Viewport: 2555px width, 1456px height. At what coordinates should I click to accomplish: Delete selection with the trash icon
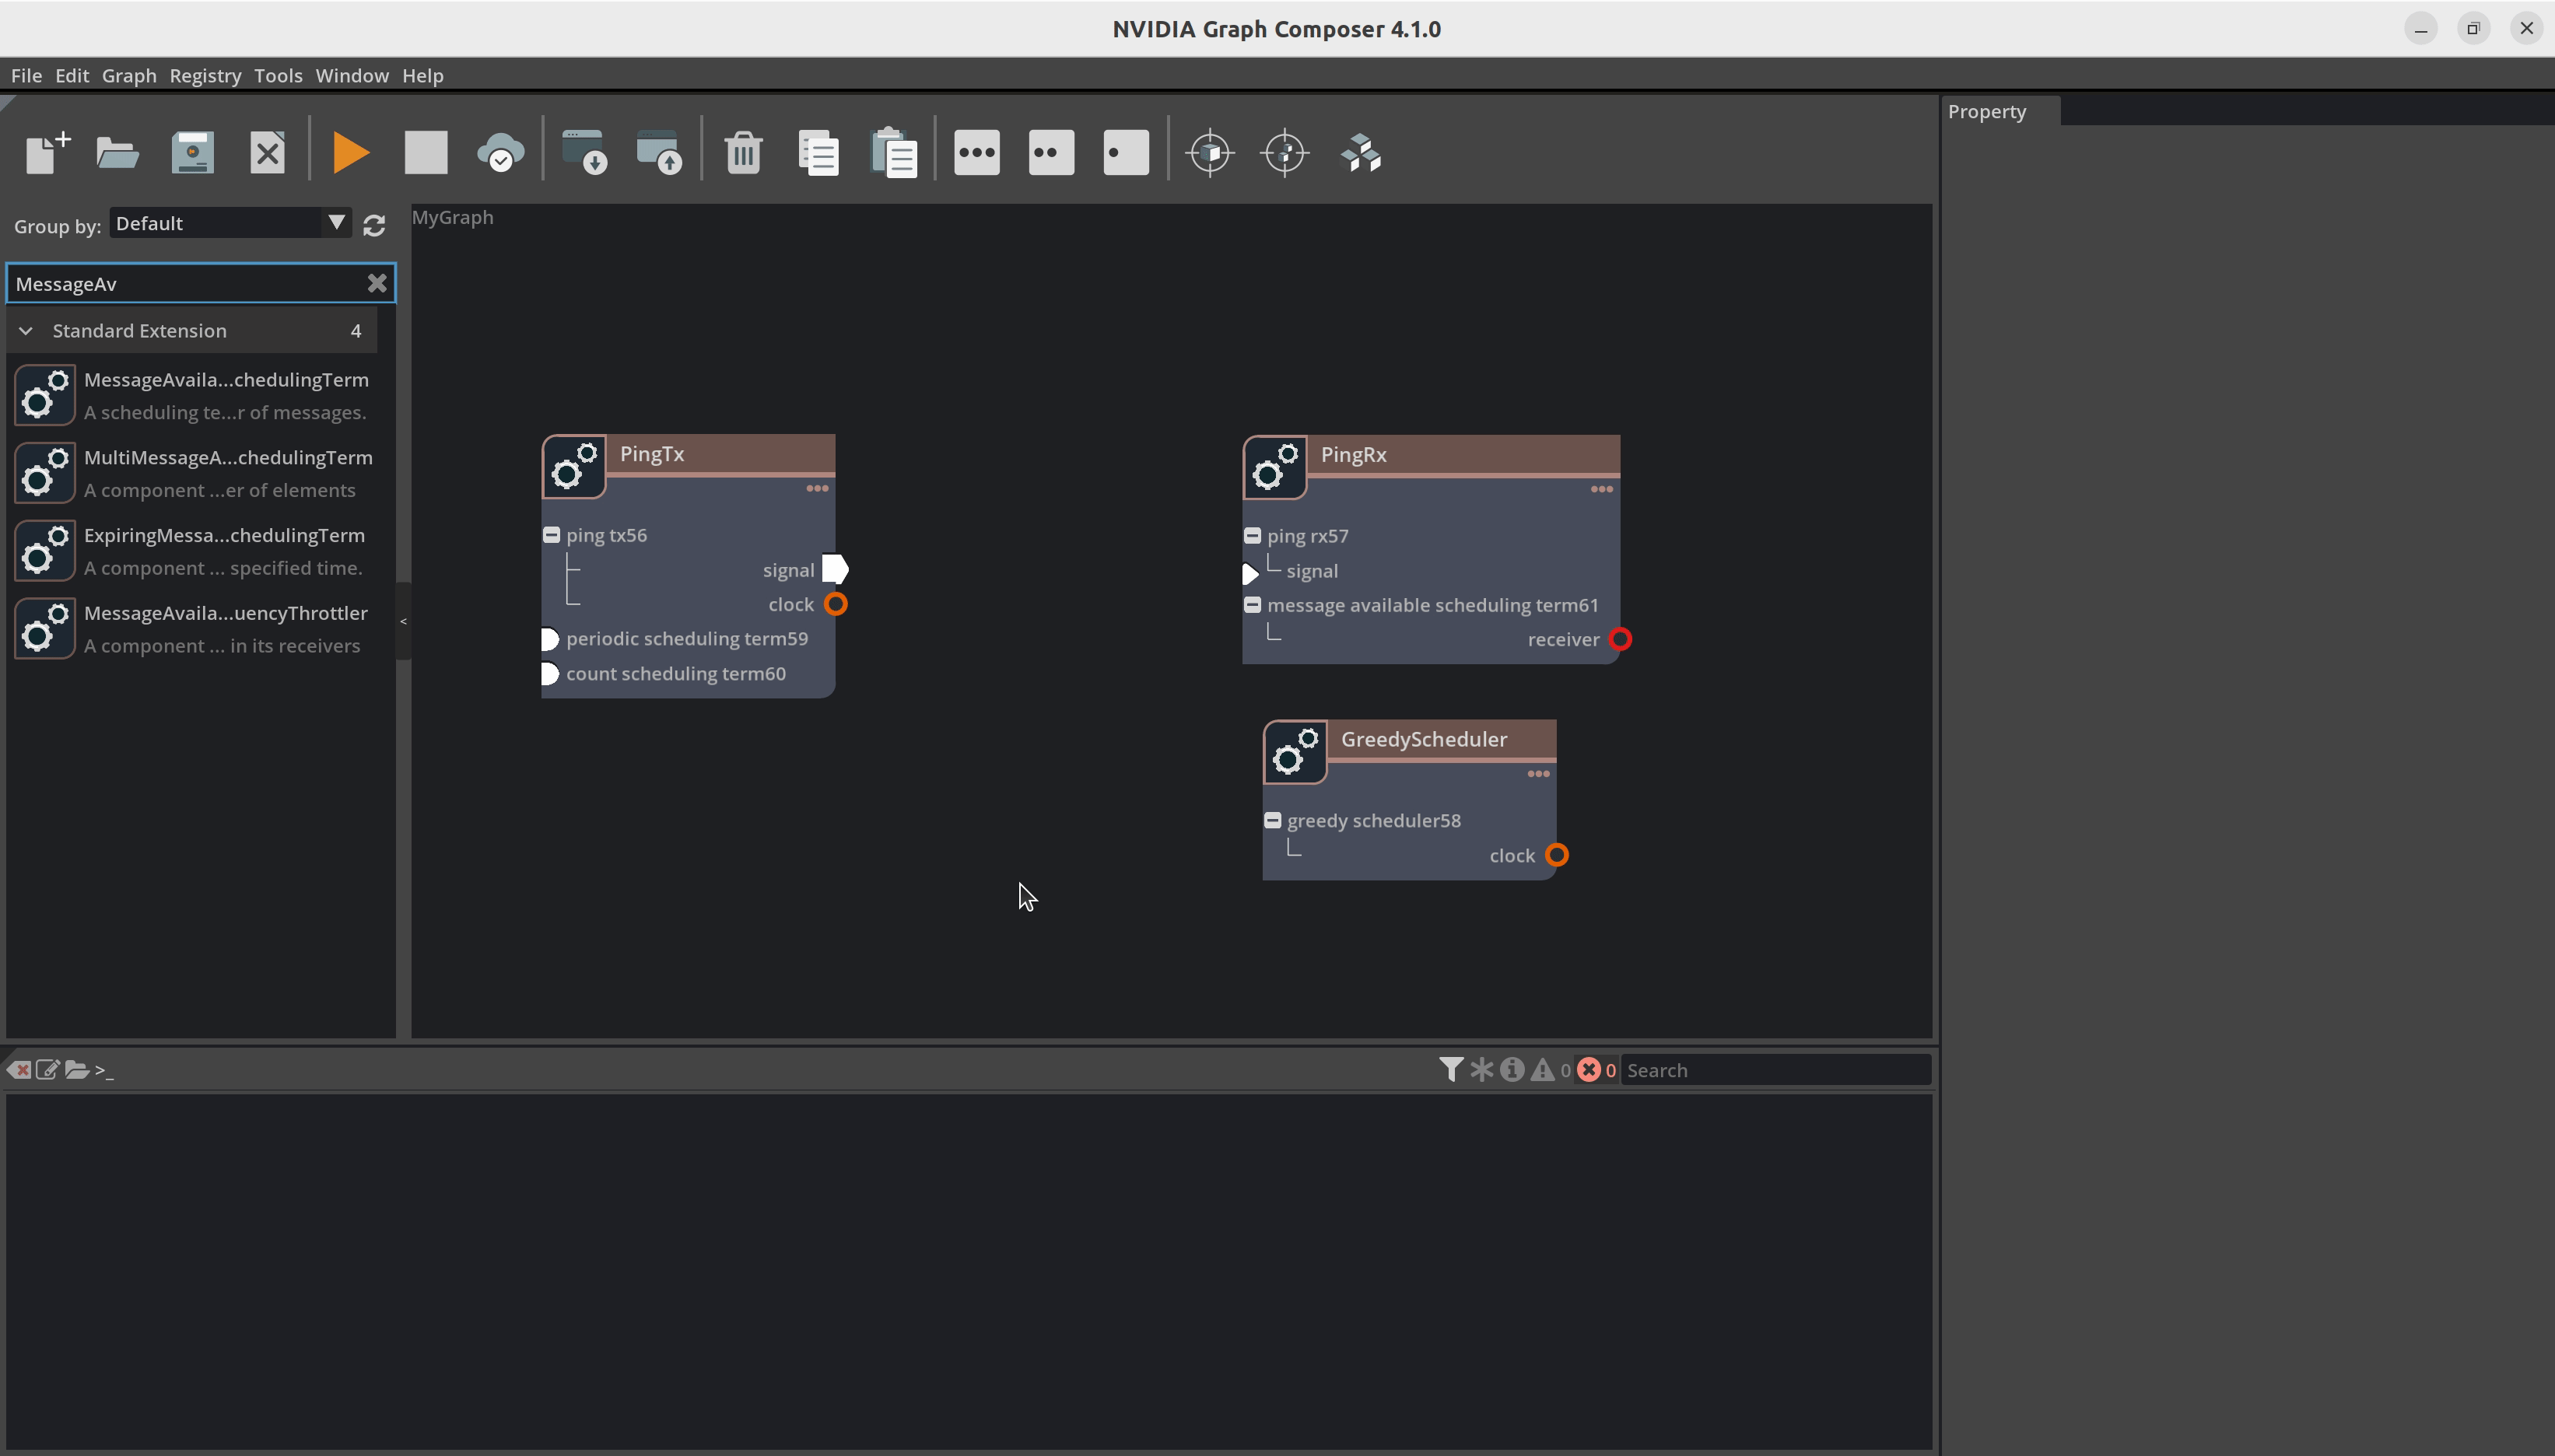point(744,153)
